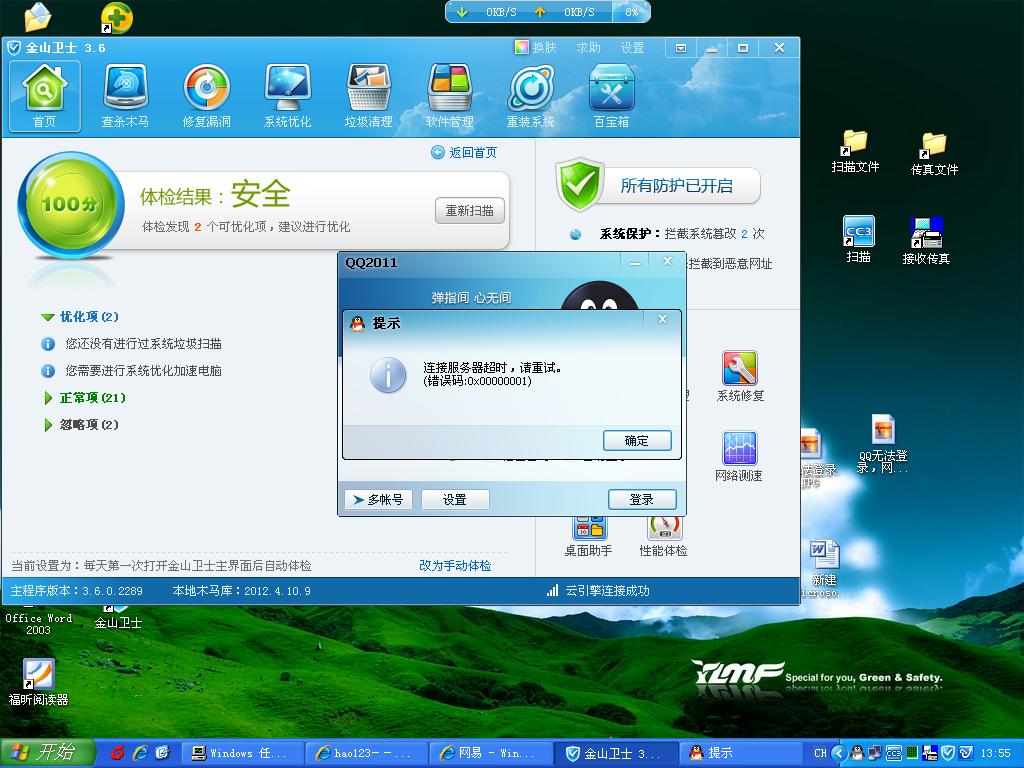Open 垃圾清理 junk cleanup
This screenshot has width=1024, height=768.
pos(368,96)
